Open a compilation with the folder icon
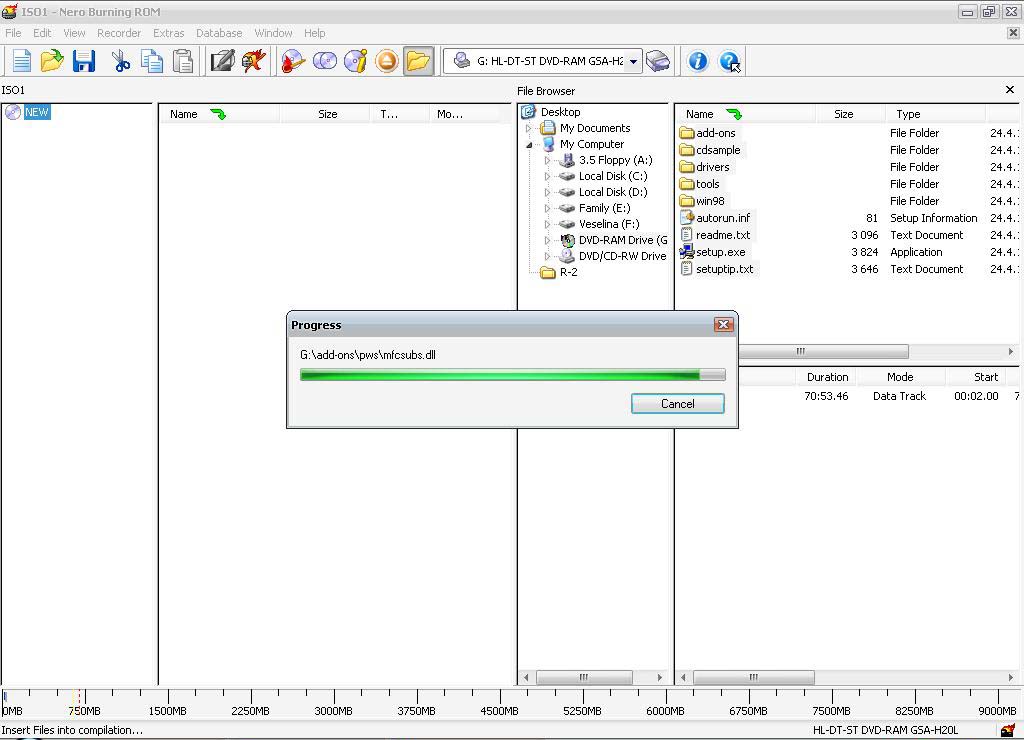This screenshot has height=740, width=1024. [52, 61]
